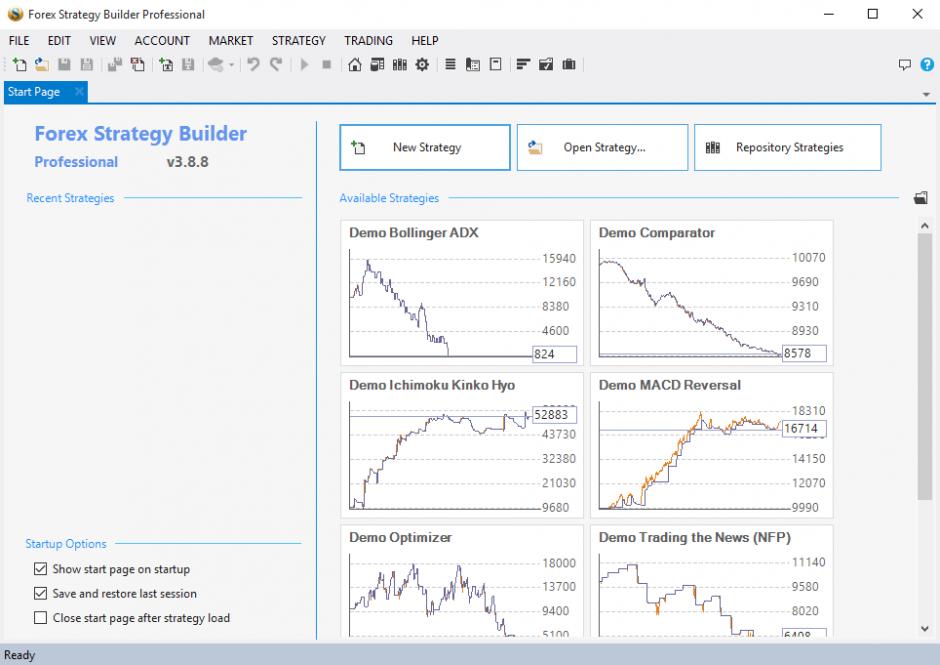Click the Save All toolbar icon
The width and height of the screenshot is (940, 665).
tap(115, 64)
